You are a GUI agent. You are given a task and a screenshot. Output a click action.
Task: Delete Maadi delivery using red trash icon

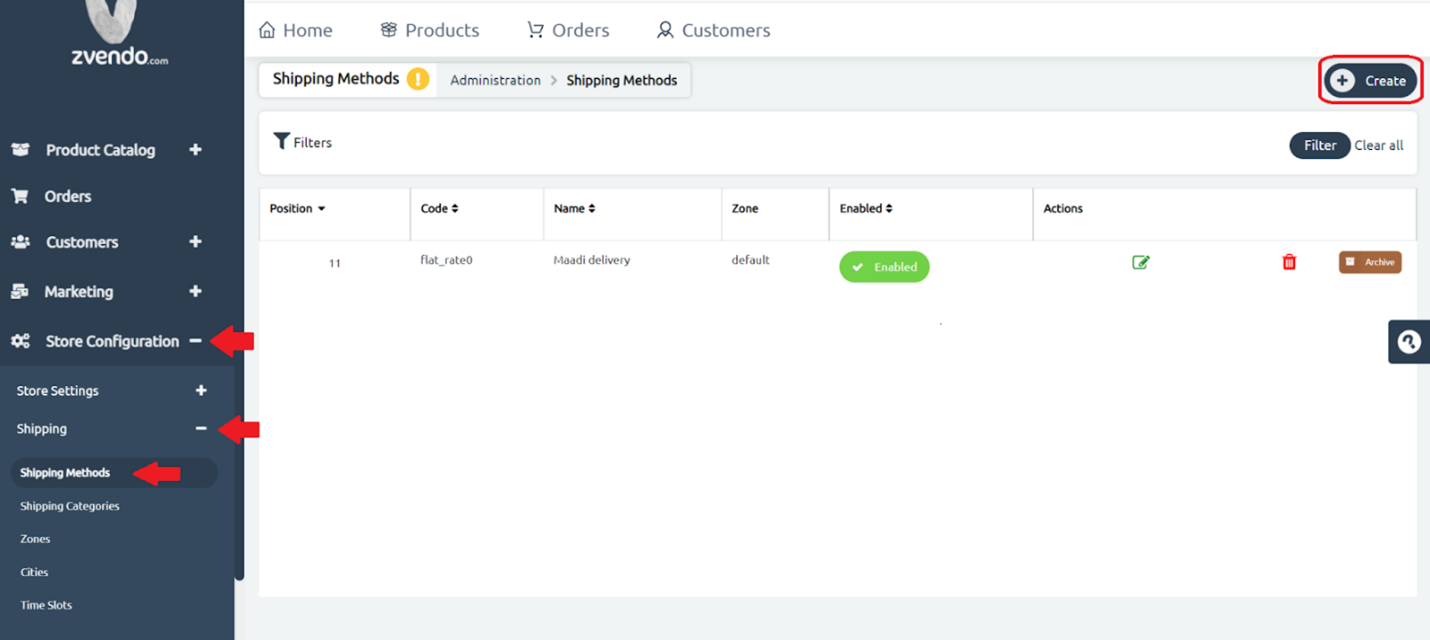1289,262
